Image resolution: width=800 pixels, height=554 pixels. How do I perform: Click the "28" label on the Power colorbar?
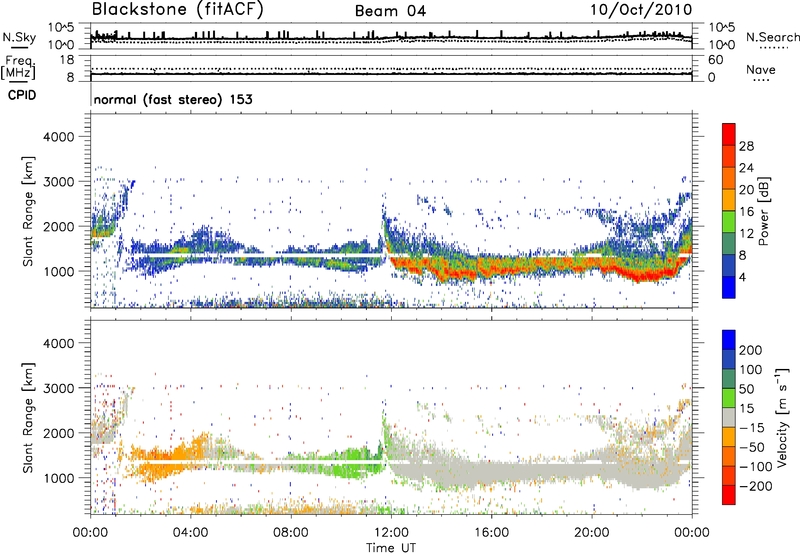click(x=746, y=146)
